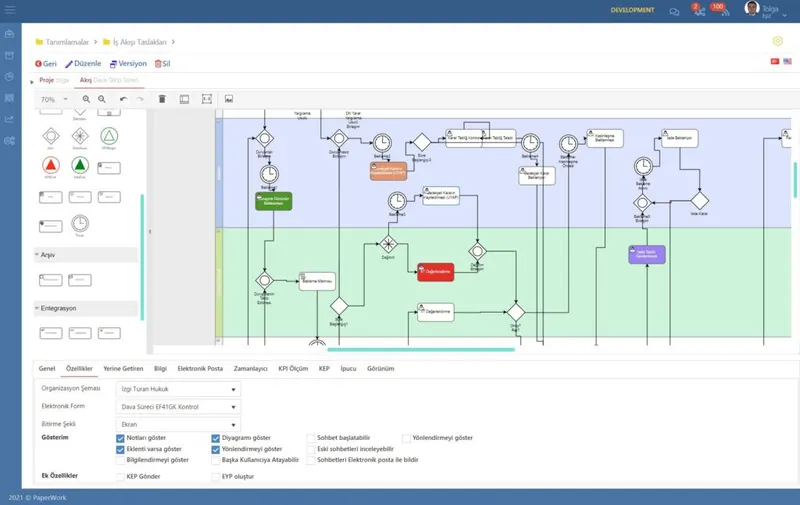Select the green task node in the diagram
800x505 pixels.
click(273, 201)
